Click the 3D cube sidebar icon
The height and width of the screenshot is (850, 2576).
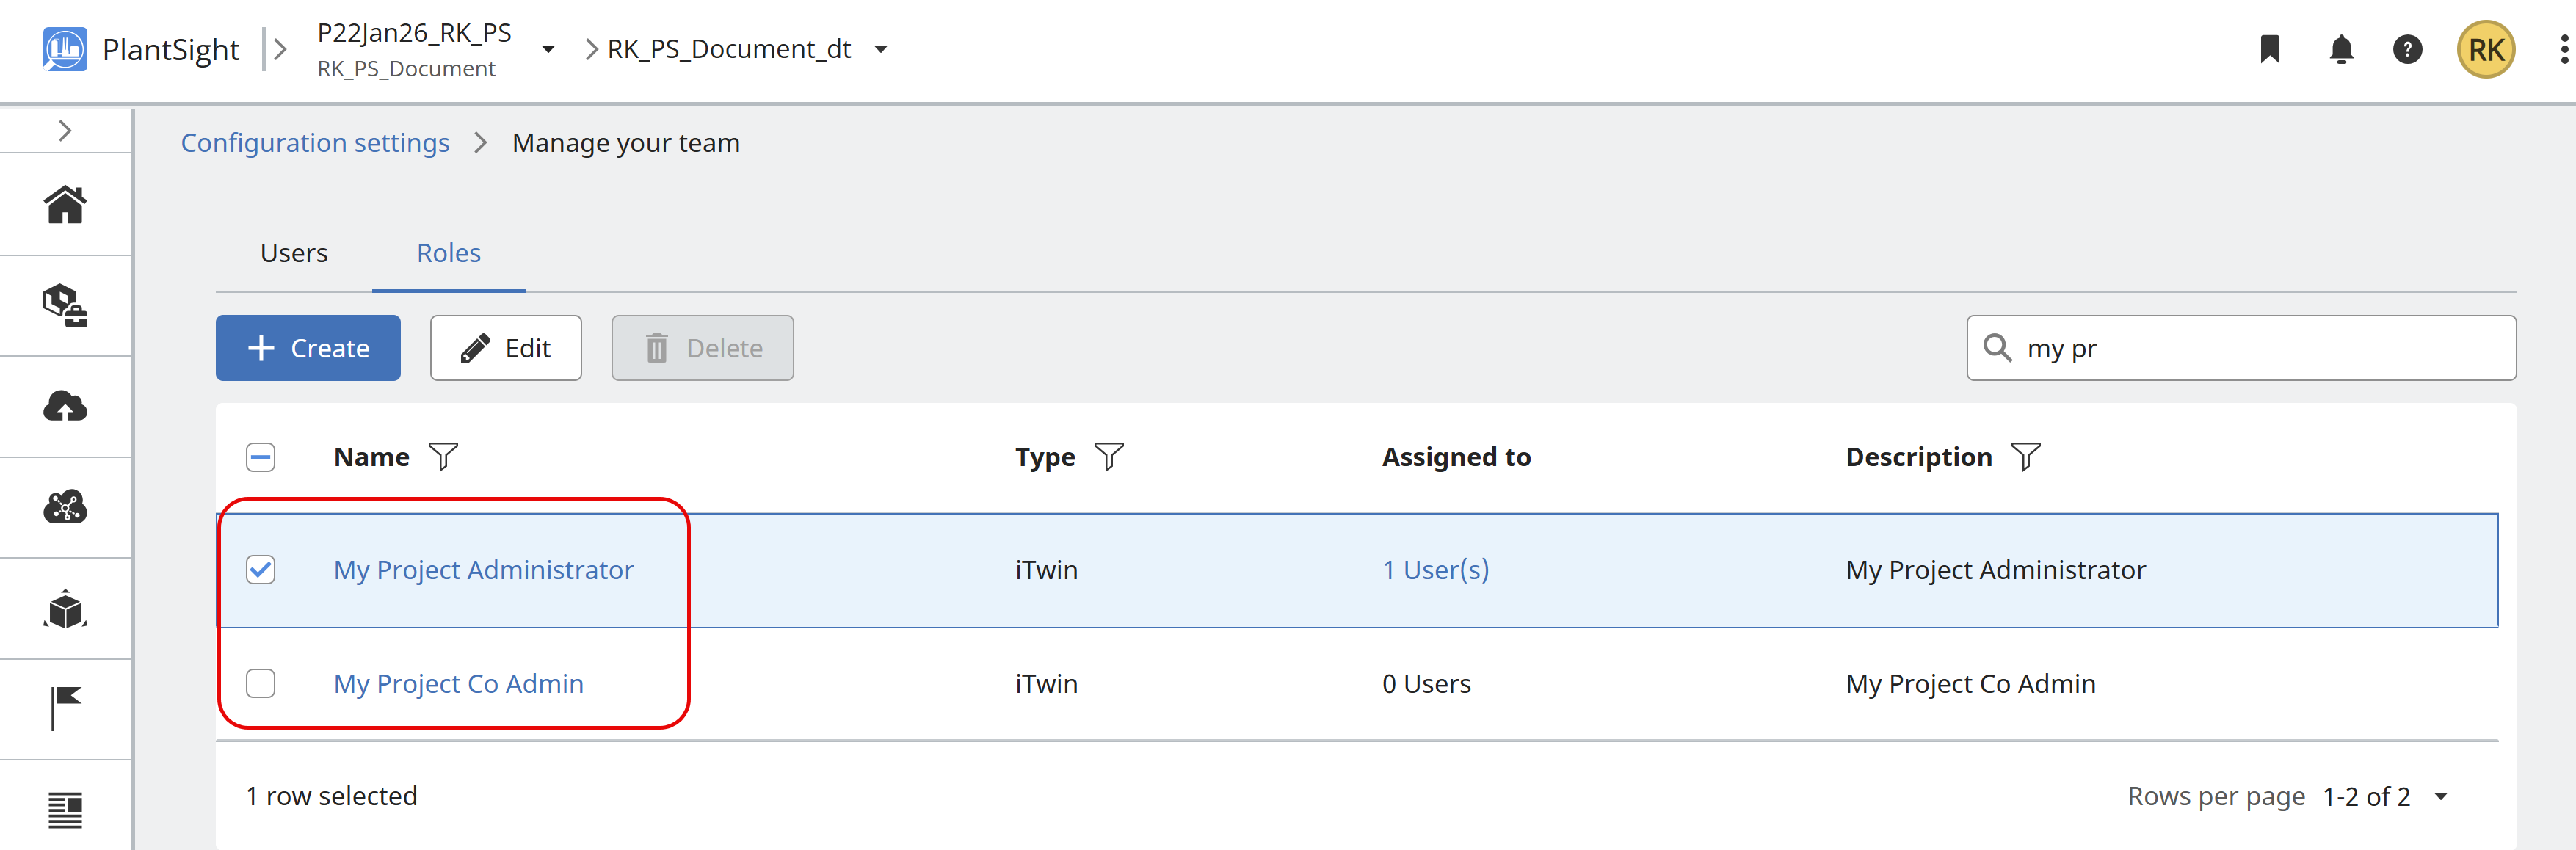click(65, 608)
